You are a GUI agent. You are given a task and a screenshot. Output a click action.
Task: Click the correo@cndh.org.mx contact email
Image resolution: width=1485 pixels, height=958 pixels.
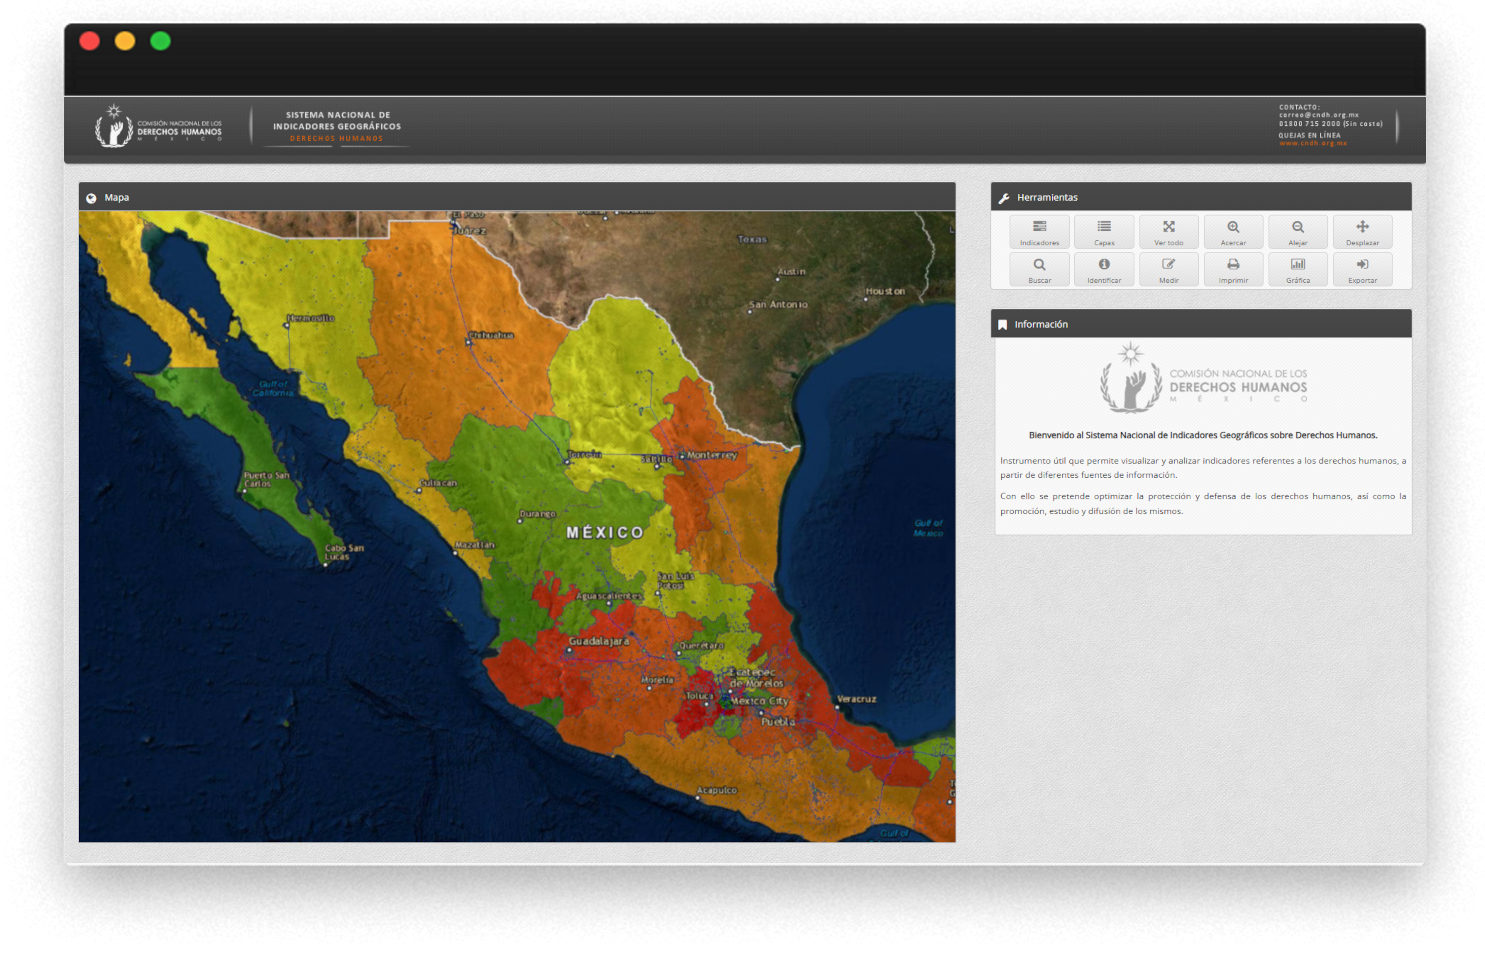(1318, 115)
